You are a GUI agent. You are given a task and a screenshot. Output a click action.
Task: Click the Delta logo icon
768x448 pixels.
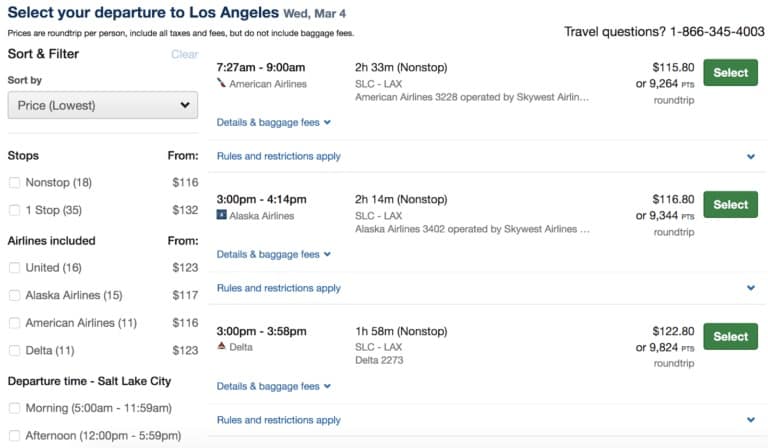(221, 346)
